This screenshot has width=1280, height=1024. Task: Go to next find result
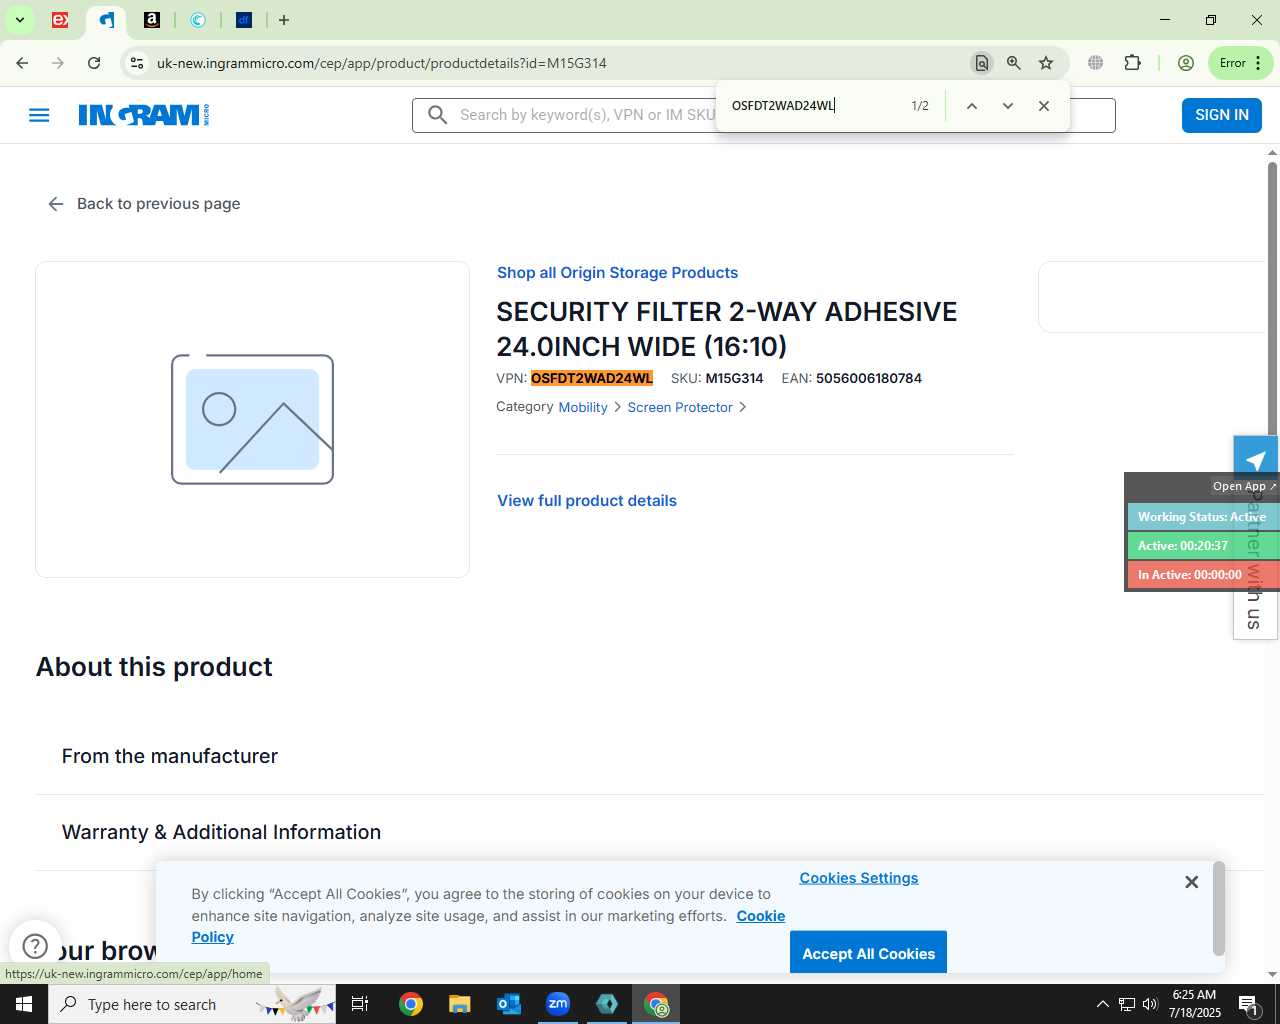point(1007,106)
